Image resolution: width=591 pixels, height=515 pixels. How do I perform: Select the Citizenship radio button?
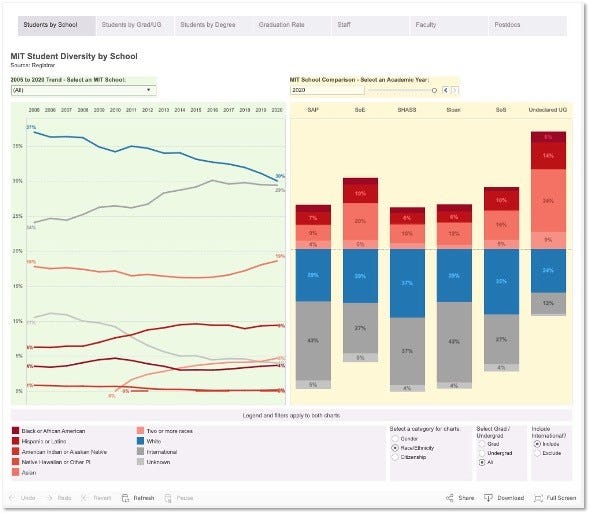point(395,457)
